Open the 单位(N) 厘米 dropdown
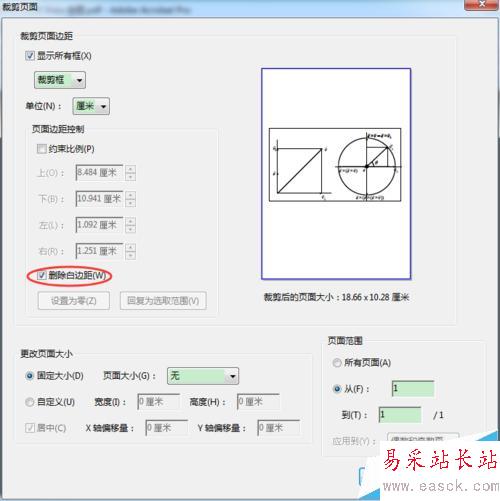This screenshot has width=500, height=501. pos(91,106)
